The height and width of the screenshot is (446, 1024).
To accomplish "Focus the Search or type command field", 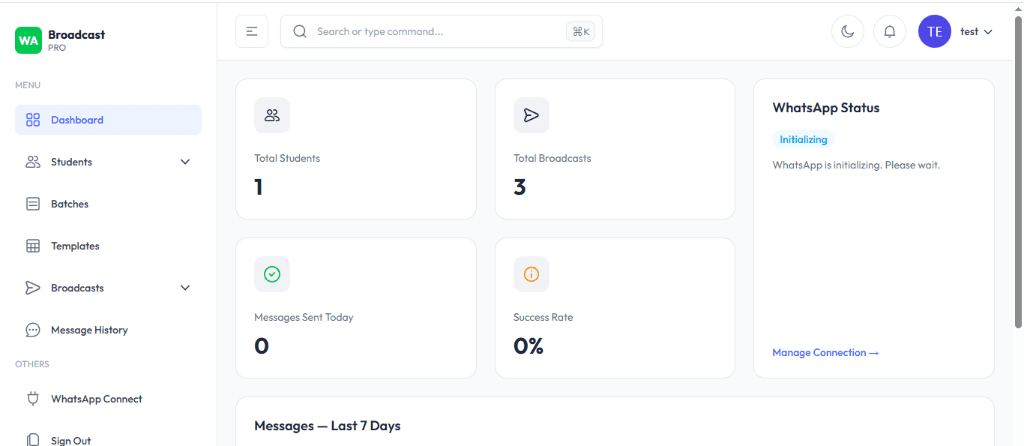I will 441,31.
